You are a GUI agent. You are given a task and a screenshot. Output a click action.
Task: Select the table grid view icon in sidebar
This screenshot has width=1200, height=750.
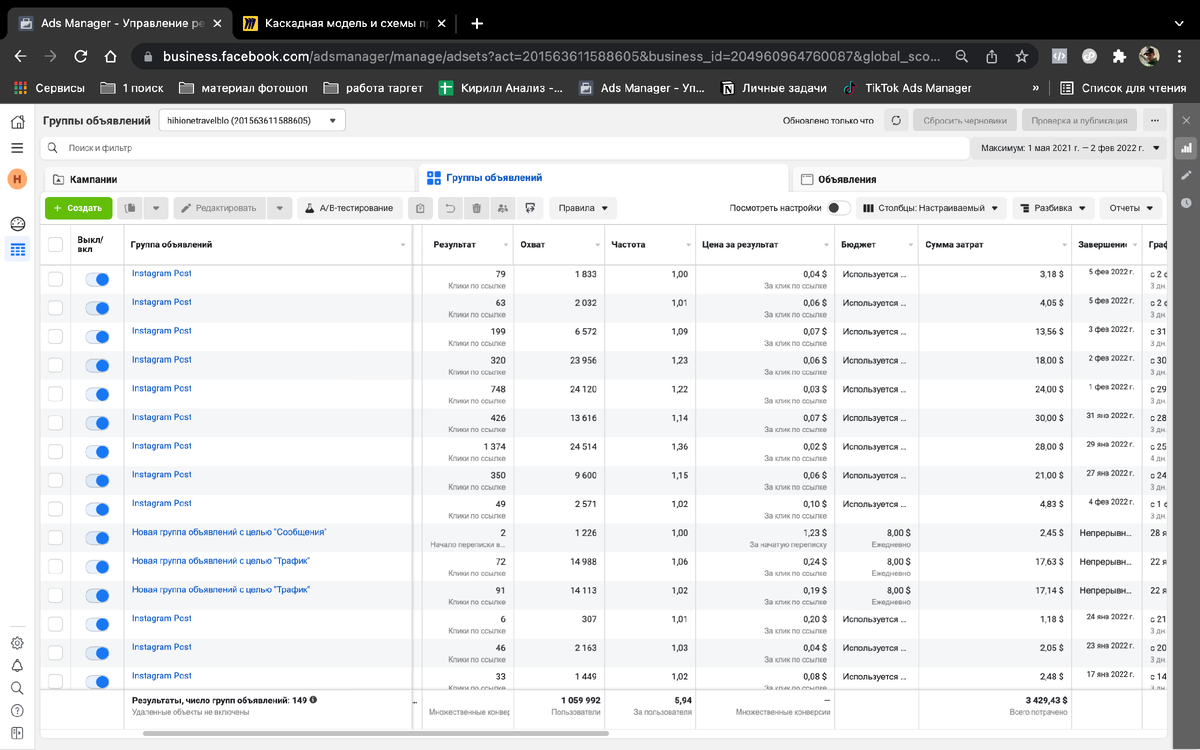(x=17, y=250)
